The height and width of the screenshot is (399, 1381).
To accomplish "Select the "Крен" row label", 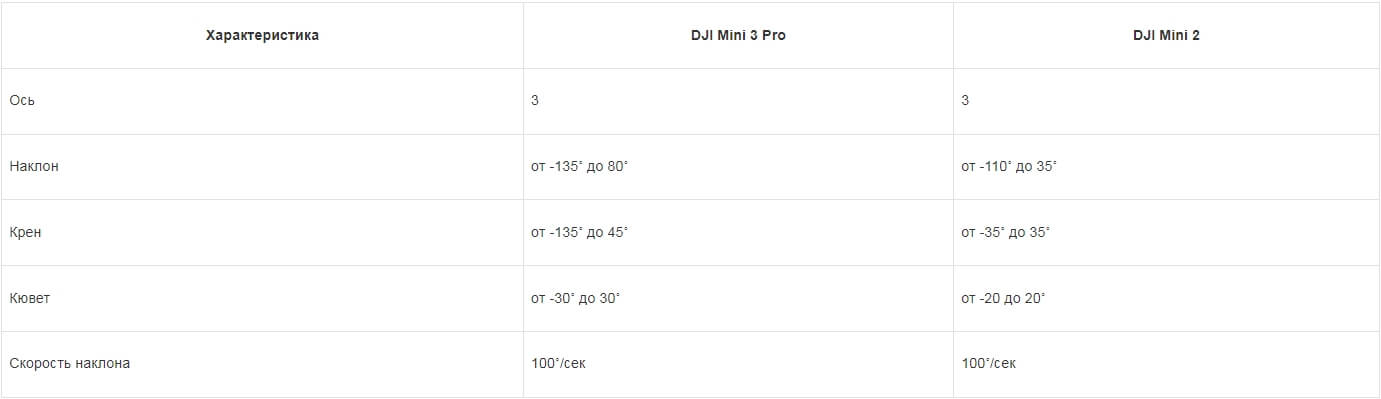I will 26,232.
